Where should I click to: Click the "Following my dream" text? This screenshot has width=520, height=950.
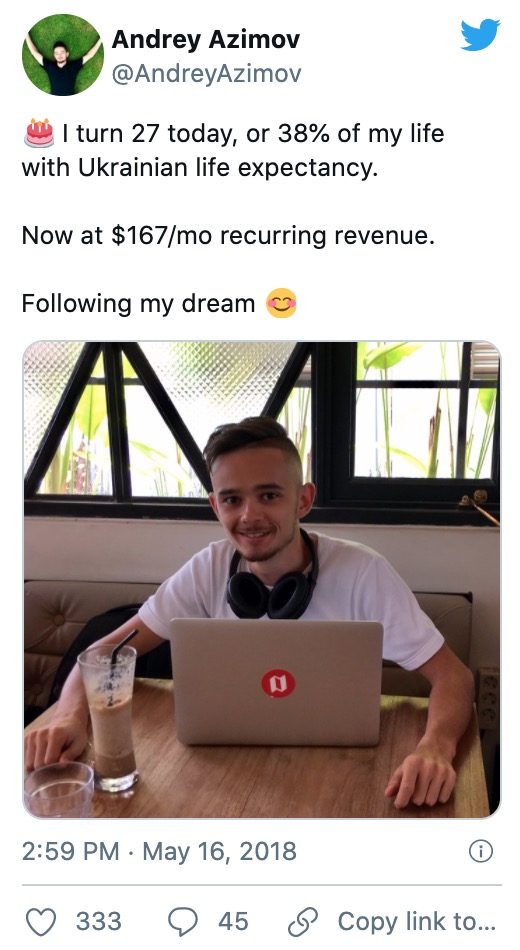[138, 304]
